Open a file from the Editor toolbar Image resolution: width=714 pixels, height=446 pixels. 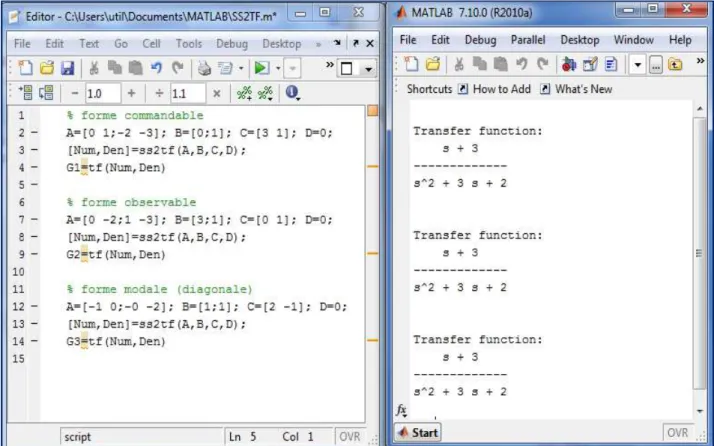pos(46,68)
